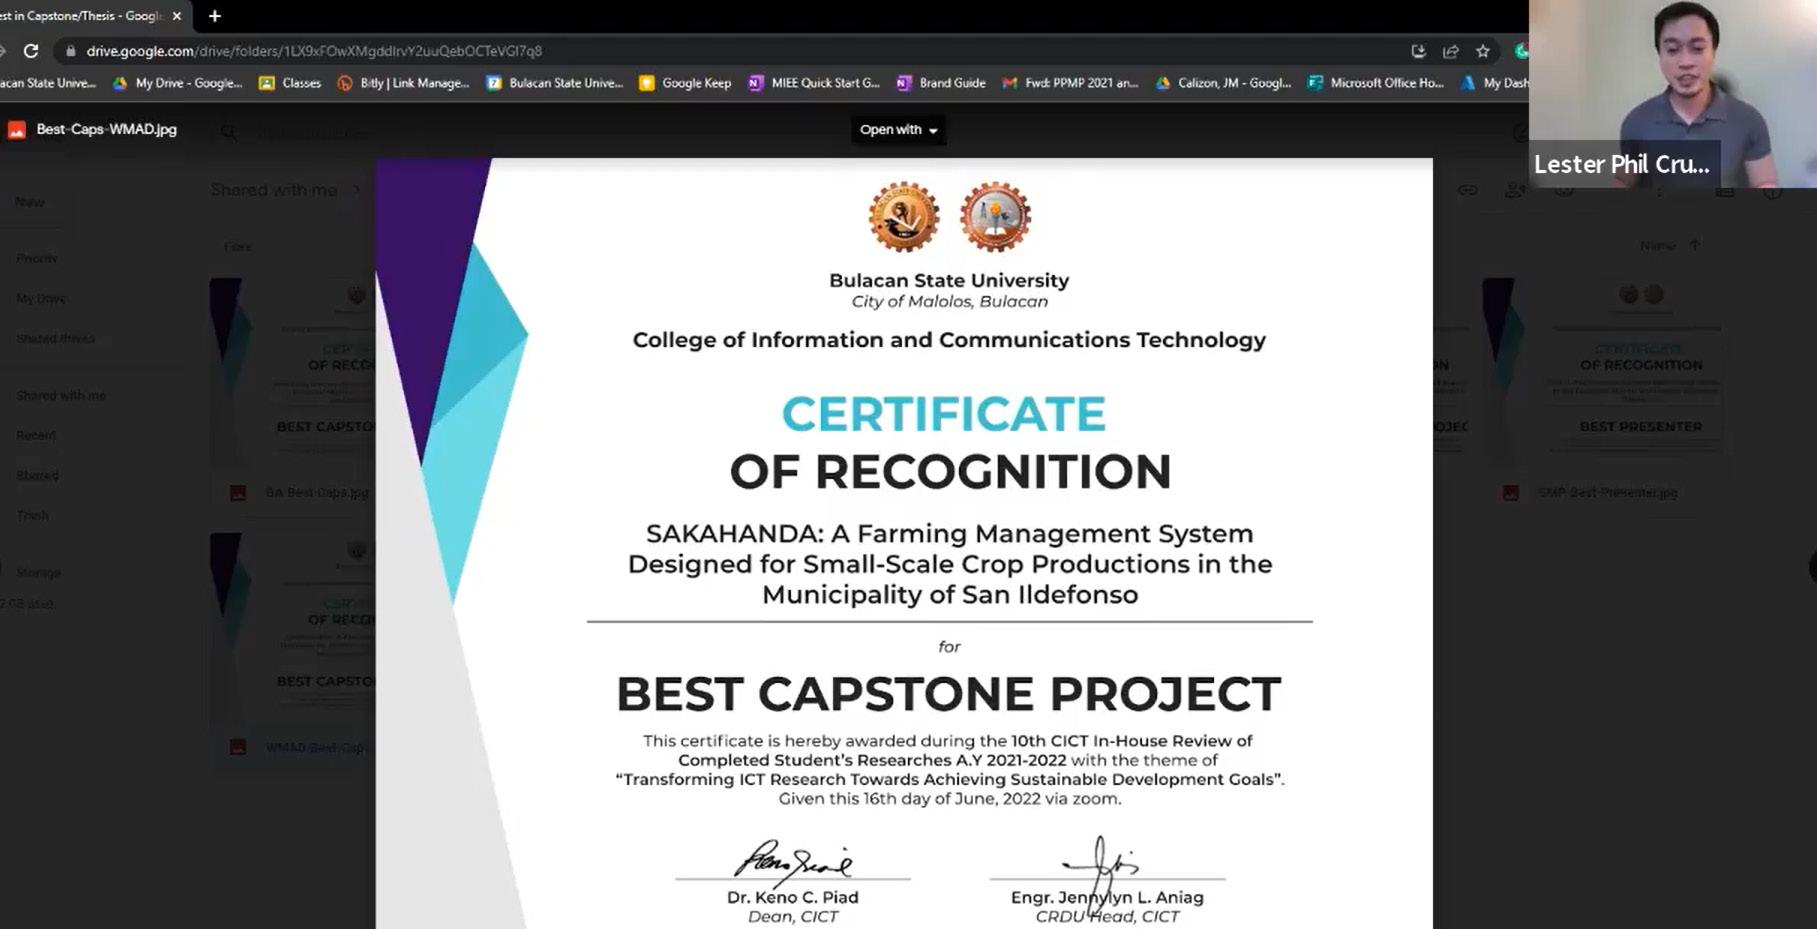
Task: Click the BEST CAPSTONE PROJECT heading
Action: [x=948, y=694]
